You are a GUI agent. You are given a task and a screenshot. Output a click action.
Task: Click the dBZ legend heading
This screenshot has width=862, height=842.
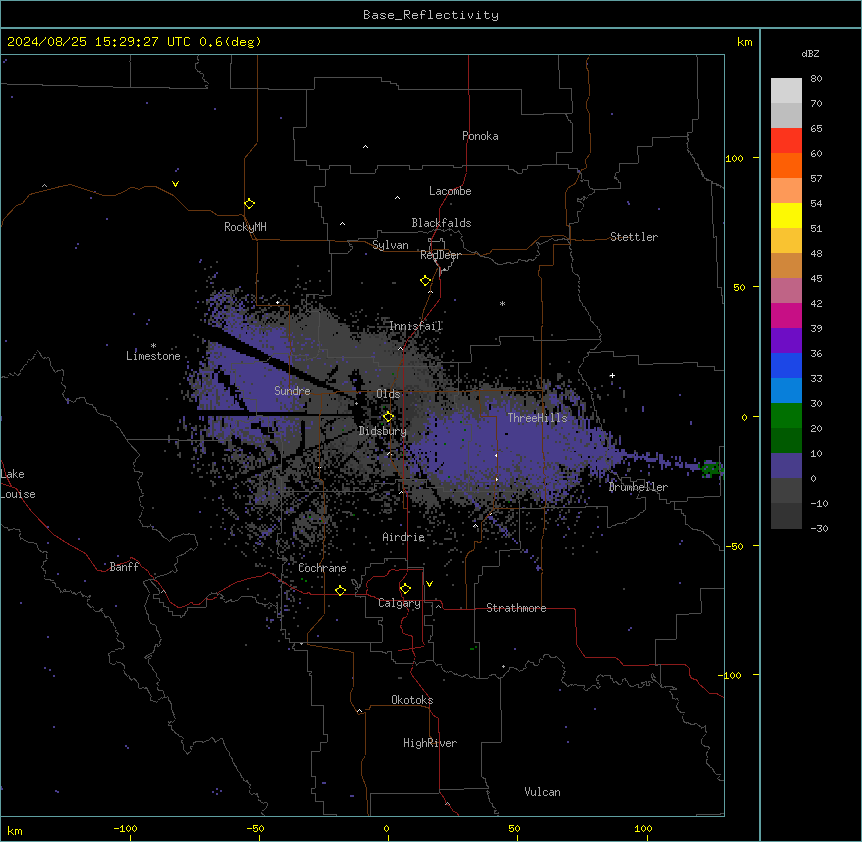click(x=810, y=54)
